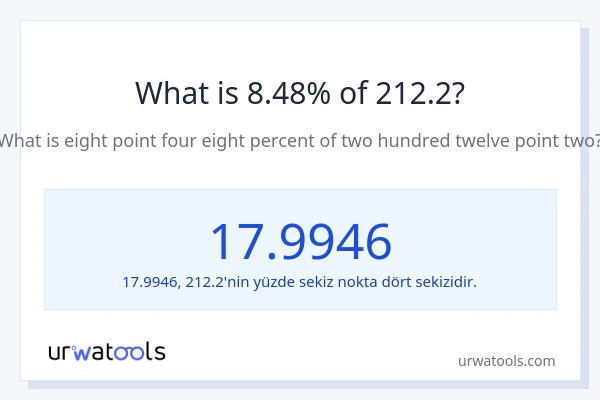Select '8.48%' in the main heading
Screen dimensions: 600x400
pyautogui.click(x=286, y=93)
